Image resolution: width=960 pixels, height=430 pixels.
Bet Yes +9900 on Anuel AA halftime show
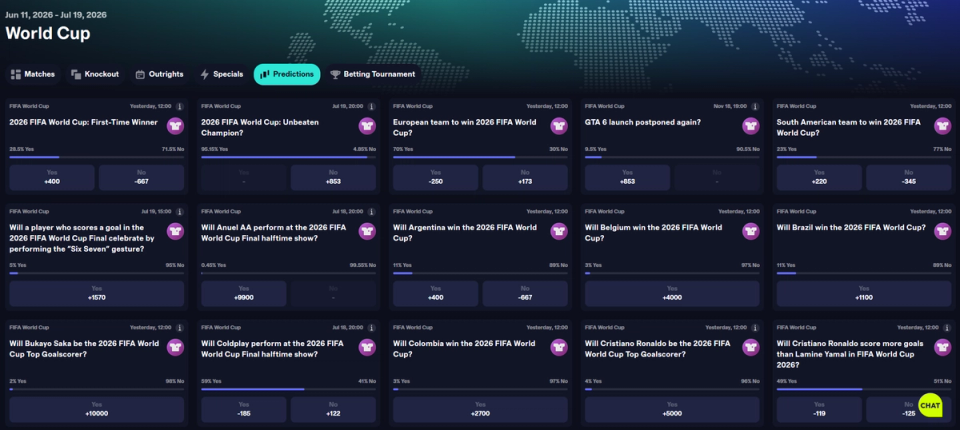point(244,293)
